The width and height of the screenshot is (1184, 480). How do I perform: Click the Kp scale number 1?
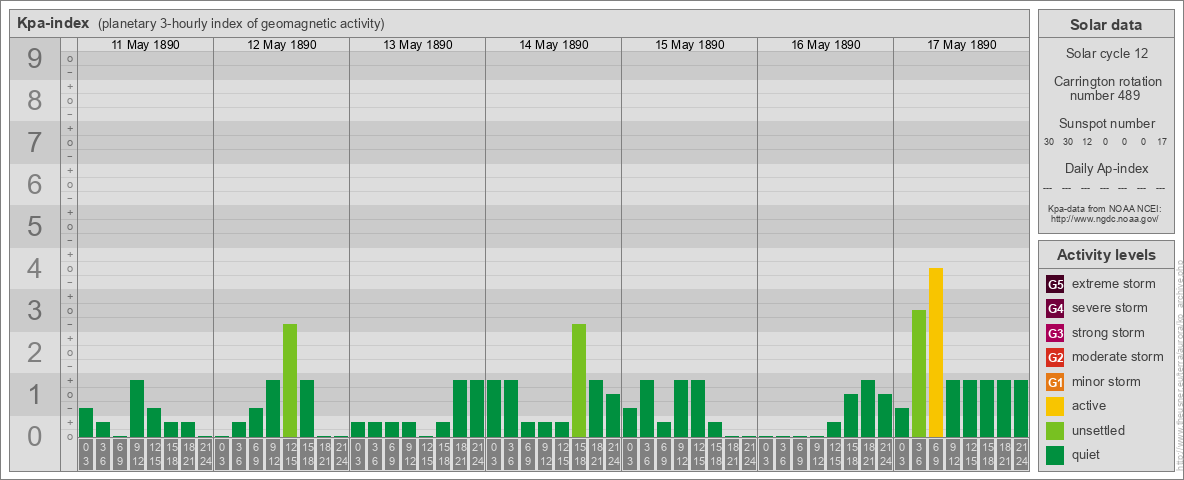tap(35, 394)
